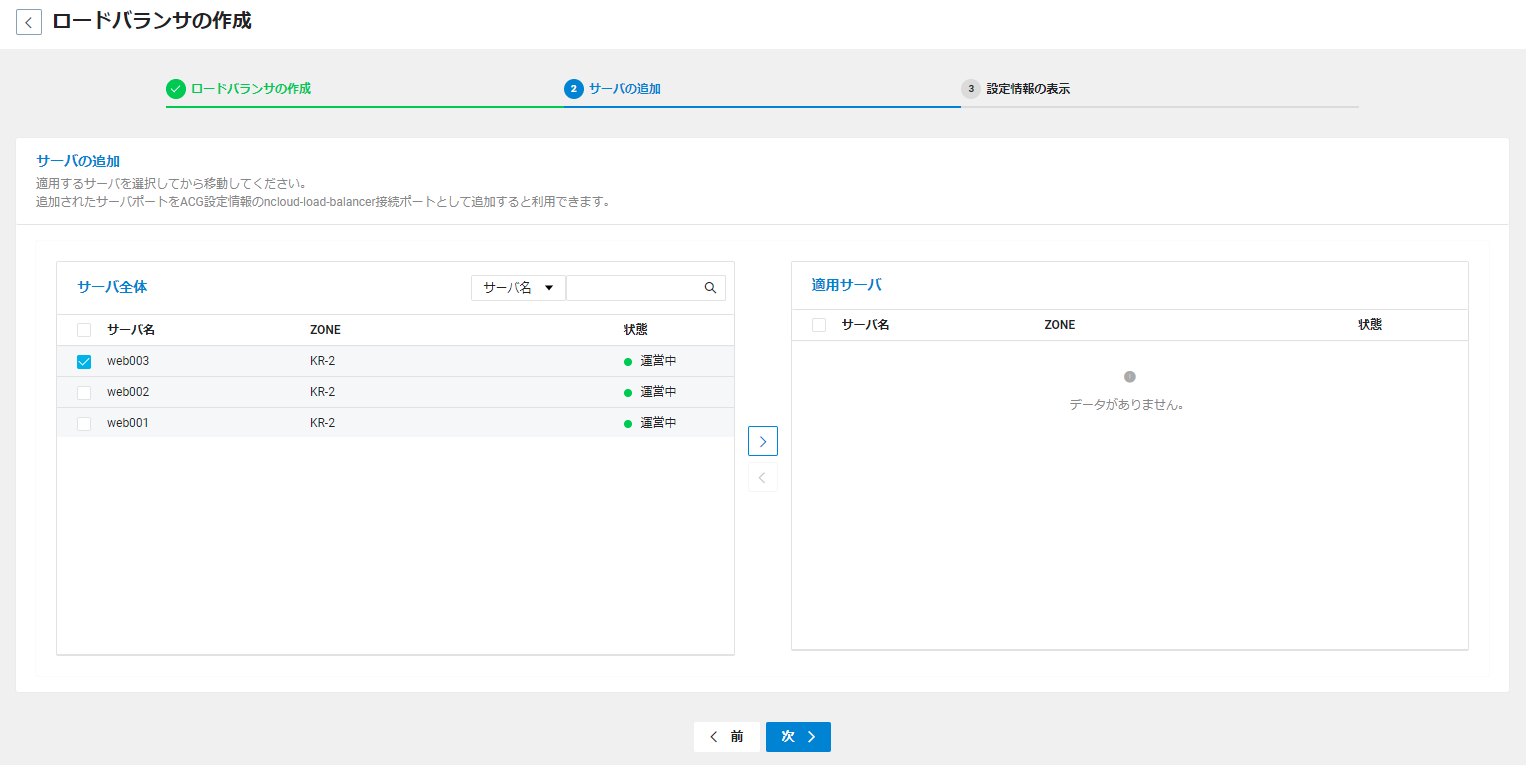
Task: Click the 次 next button
Action: point(798,737)
